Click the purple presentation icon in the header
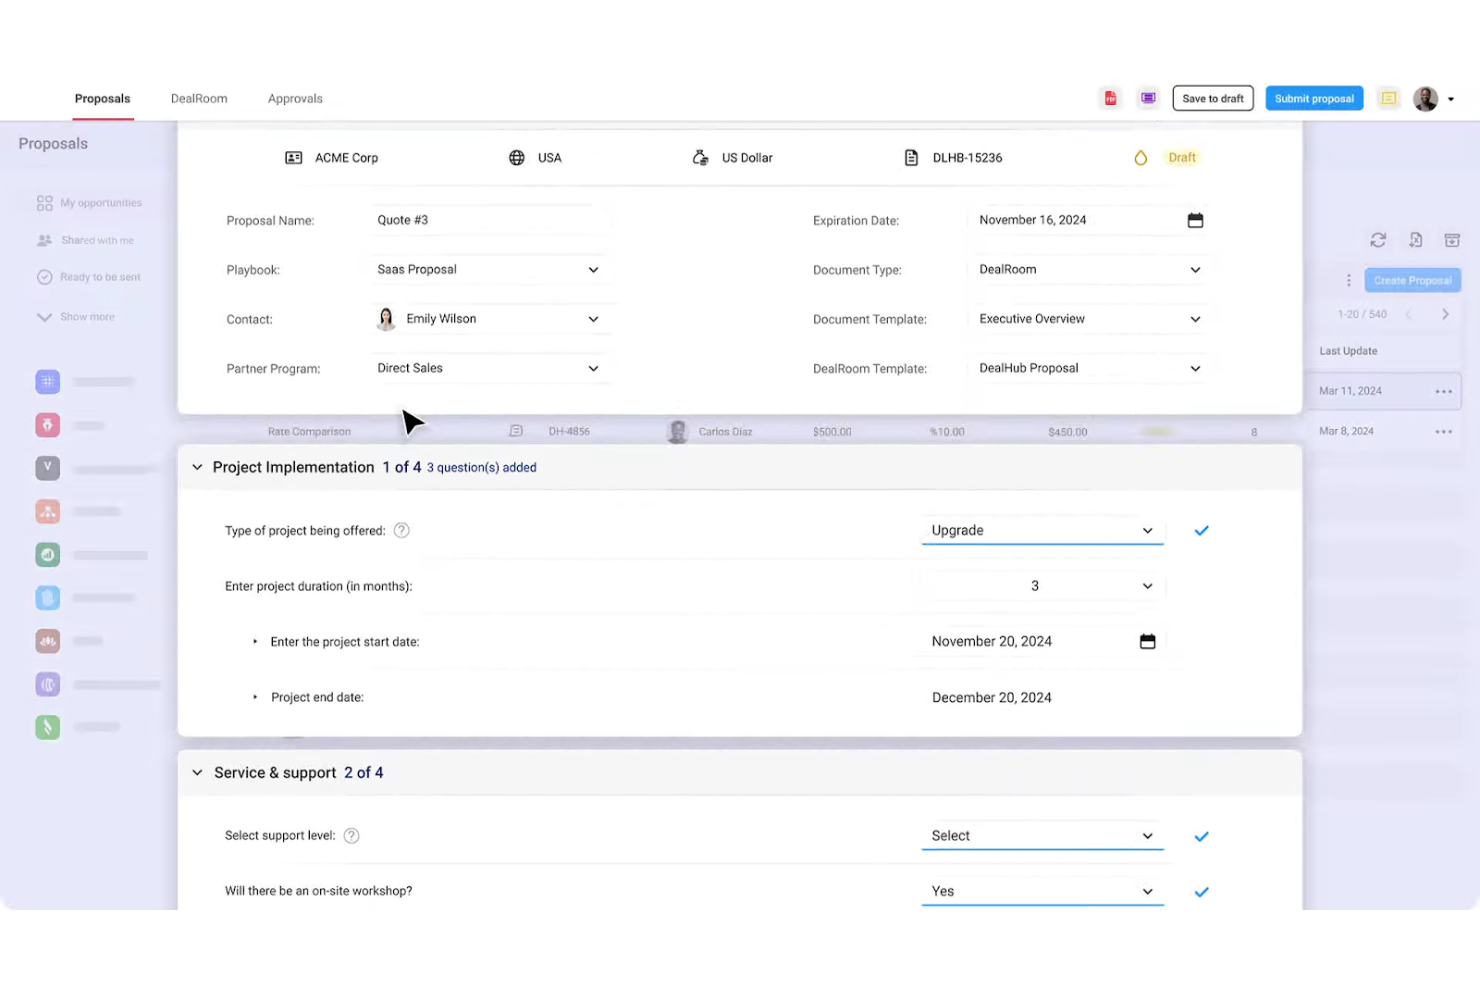1480x987 pixels. point(1148,98)
